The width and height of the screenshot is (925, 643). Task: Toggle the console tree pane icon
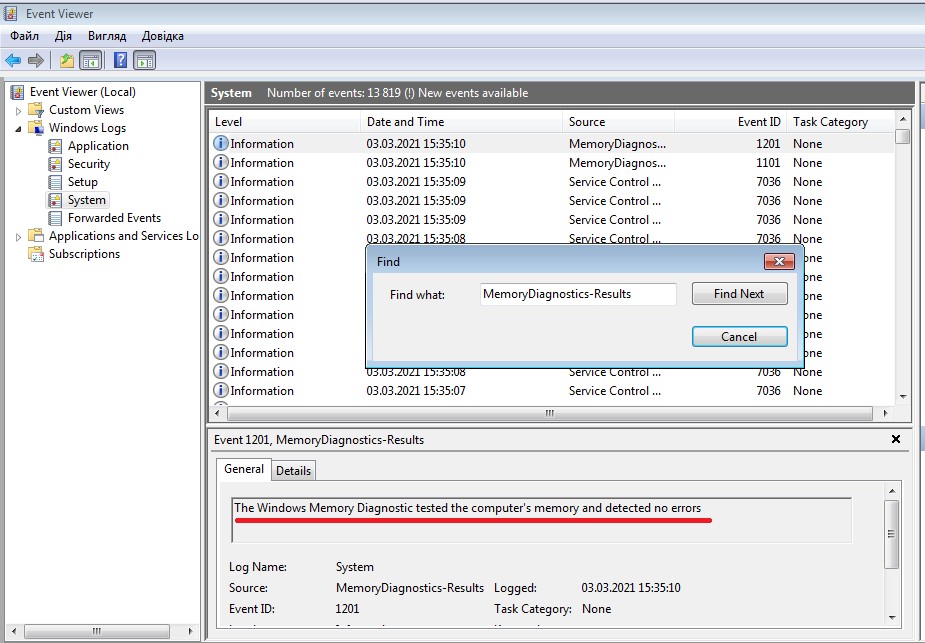tap(90, 61)
